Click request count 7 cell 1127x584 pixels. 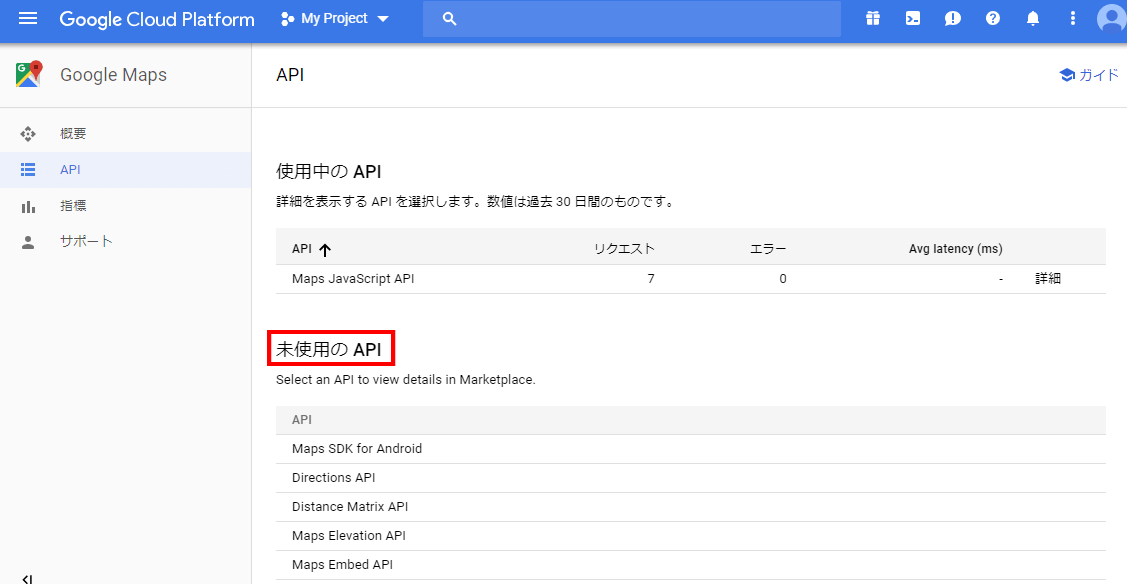click(x=650, y=279)
